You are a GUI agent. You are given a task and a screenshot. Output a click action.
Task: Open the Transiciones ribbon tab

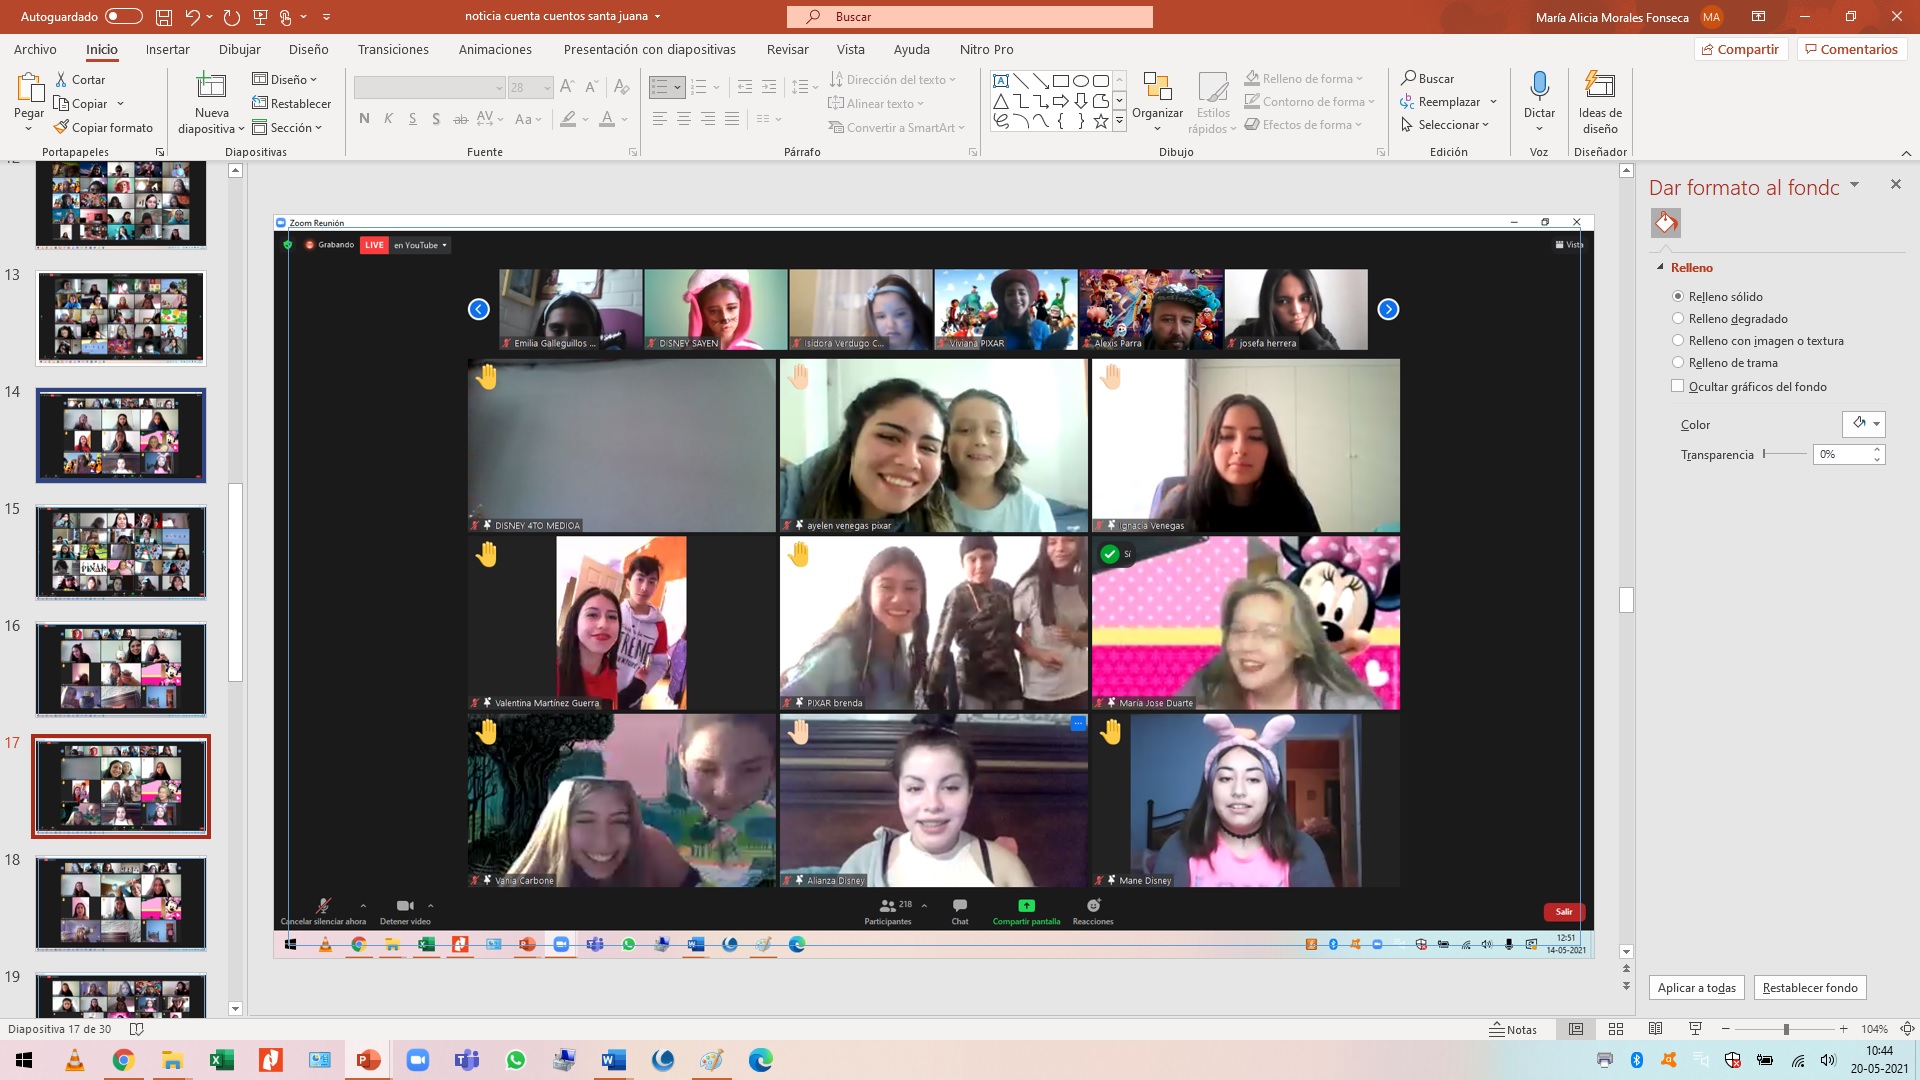(x=393, y=49)
